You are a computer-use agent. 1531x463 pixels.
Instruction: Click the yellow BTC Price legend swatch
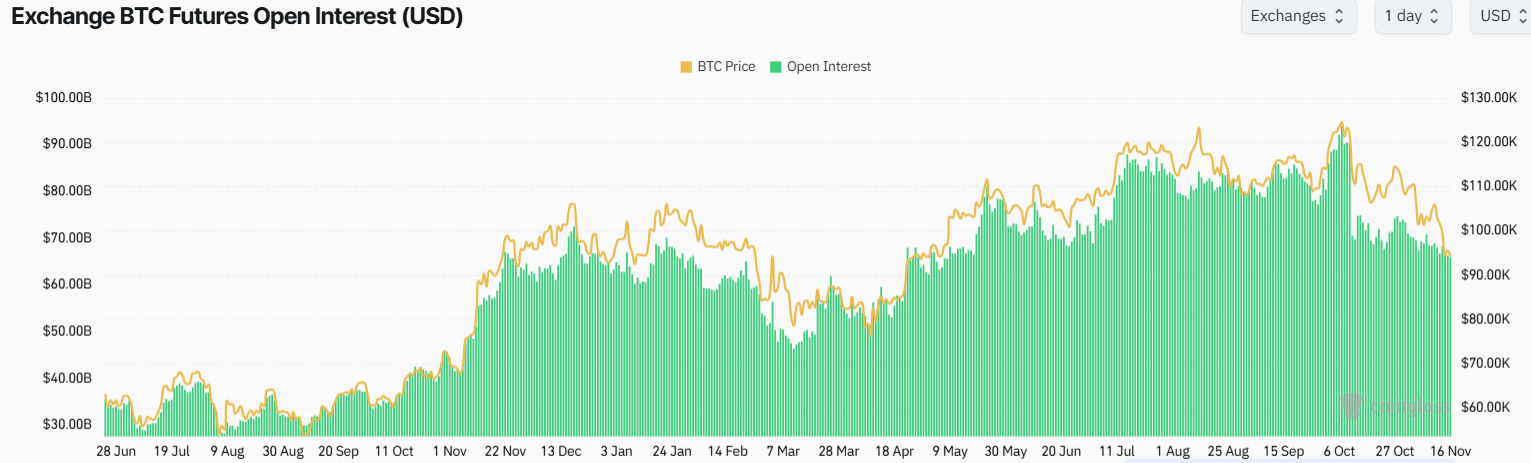(685, 67)
